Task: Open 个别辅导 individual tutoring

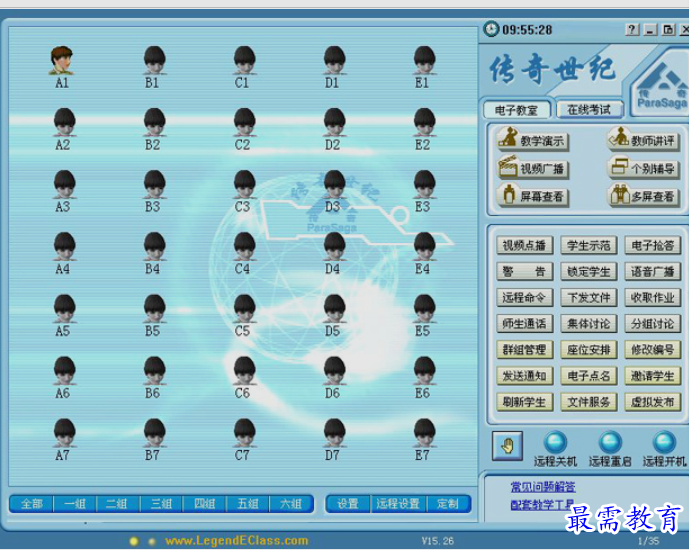Action: click(643, 167)
